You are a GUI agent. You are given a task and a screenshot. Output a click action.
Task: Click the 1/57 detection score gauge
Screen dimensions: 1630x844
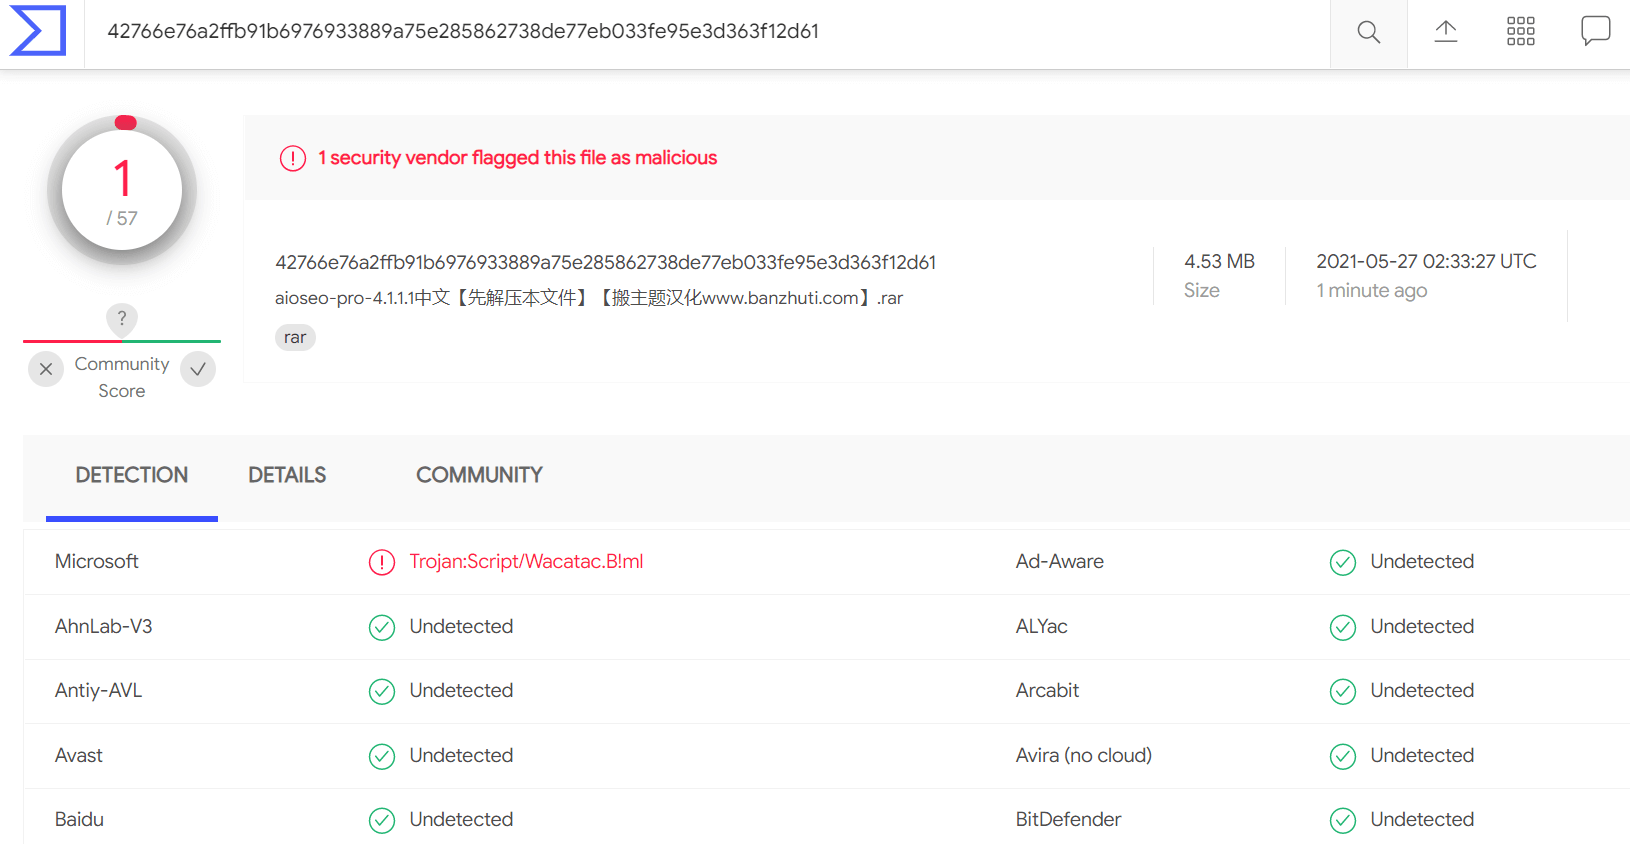pyautogui.click(x=122, y=190)
